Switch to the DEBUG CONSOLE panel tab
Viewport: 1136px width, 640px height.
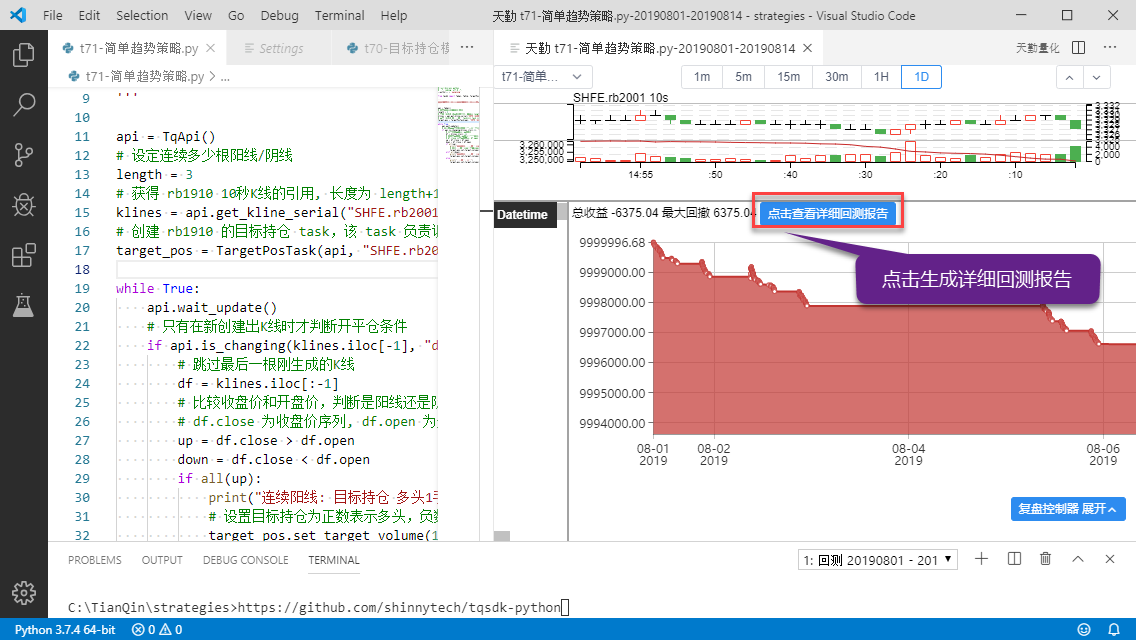[x=246, y=560]
